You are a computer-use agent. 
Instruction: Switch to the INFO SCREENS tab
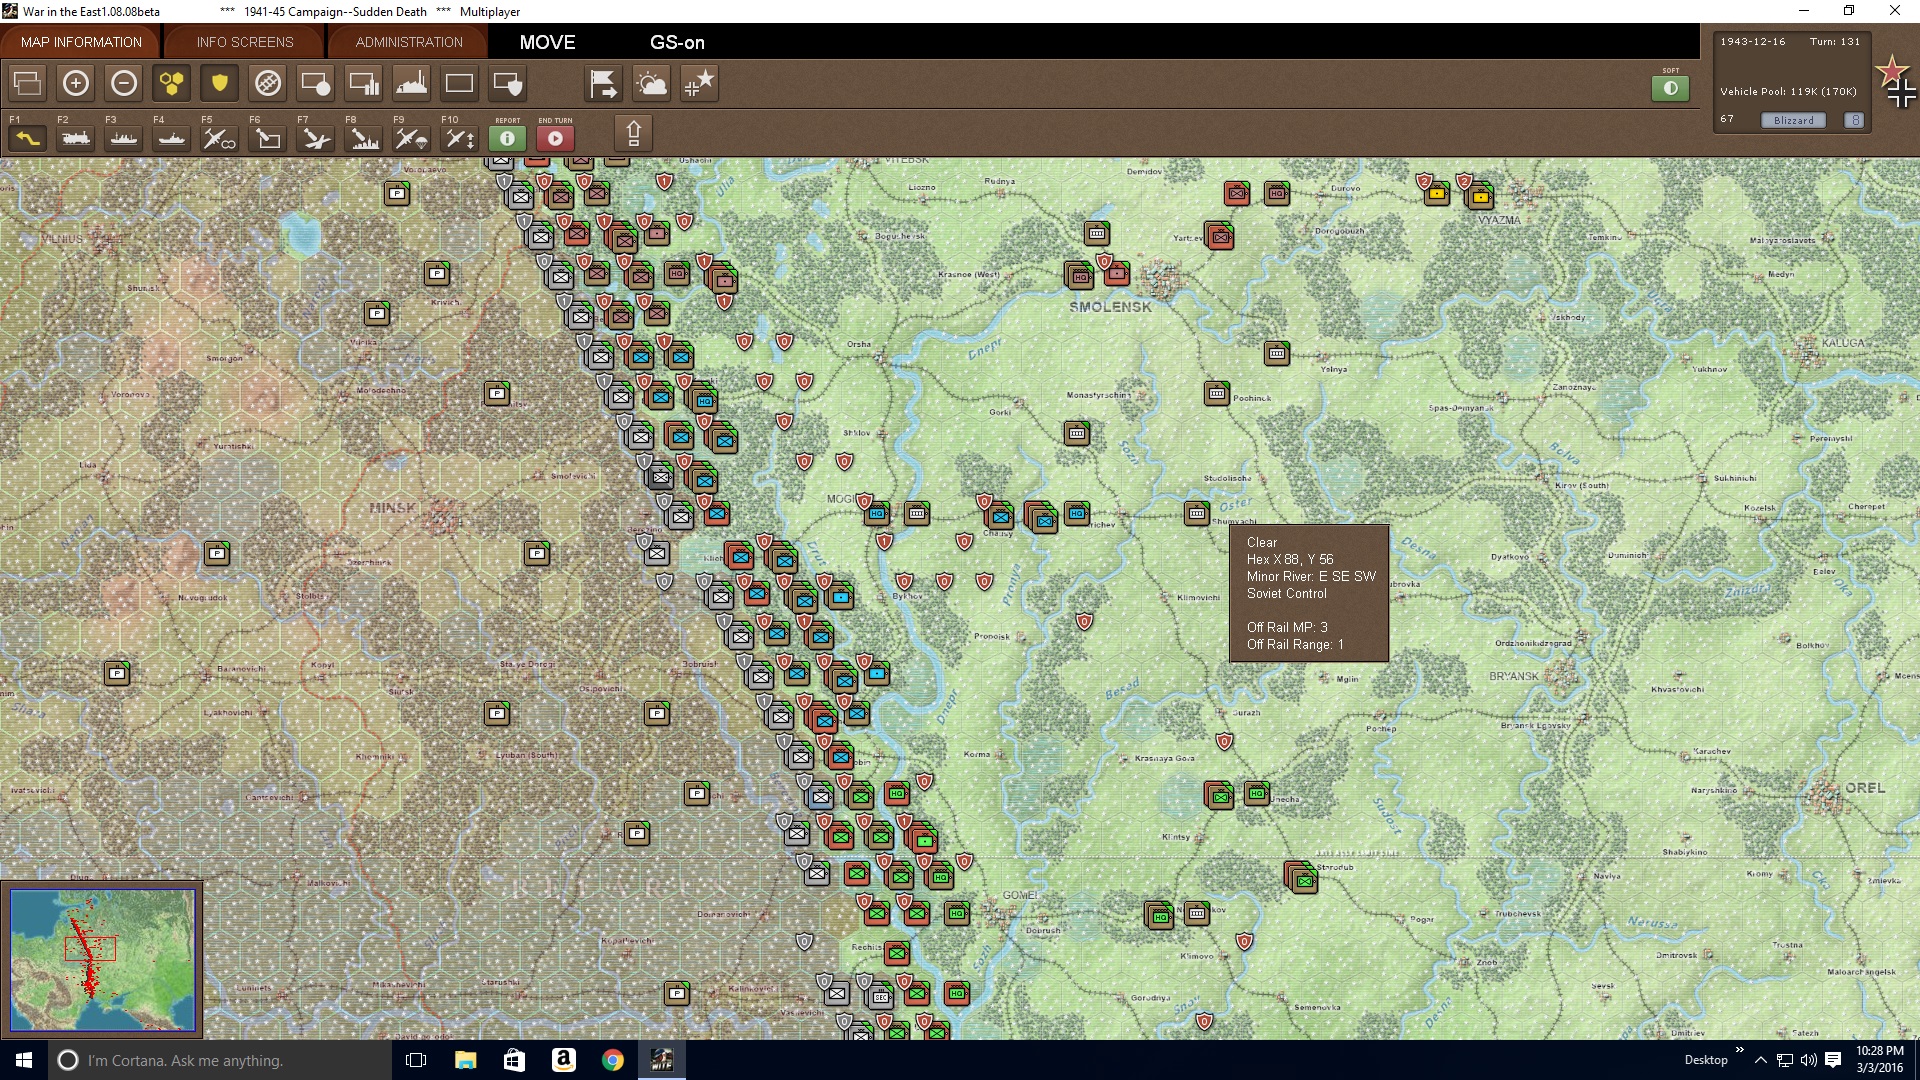243,42
